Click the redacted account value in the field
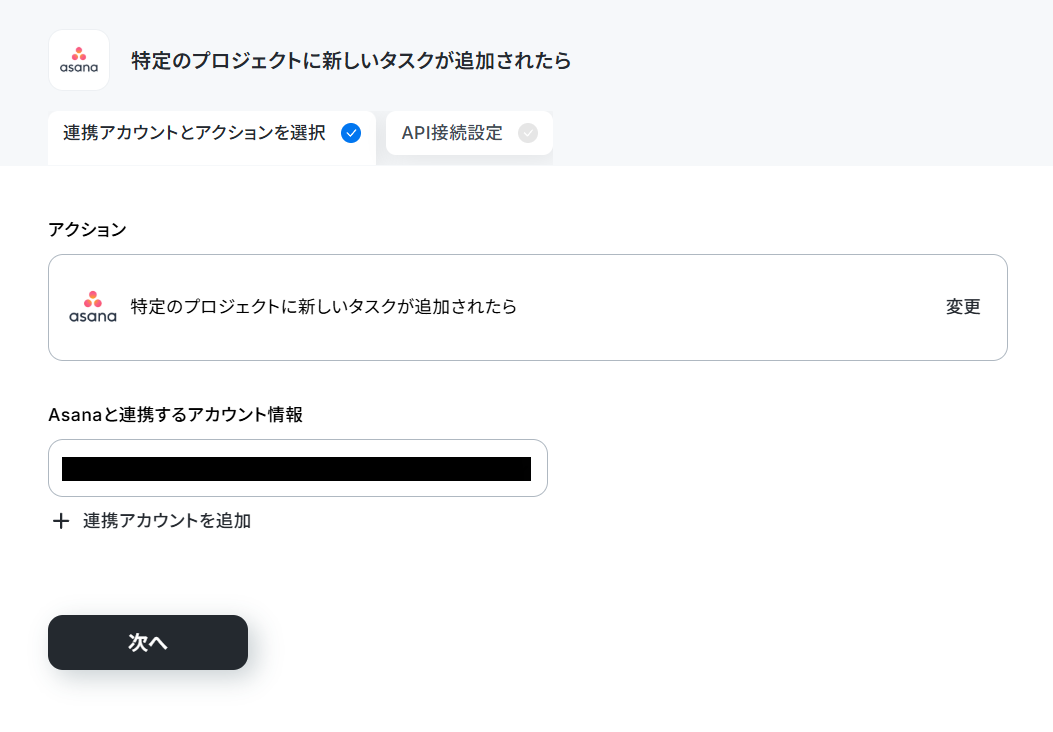This screenshot has width=1053, height=732. (296, 469)
